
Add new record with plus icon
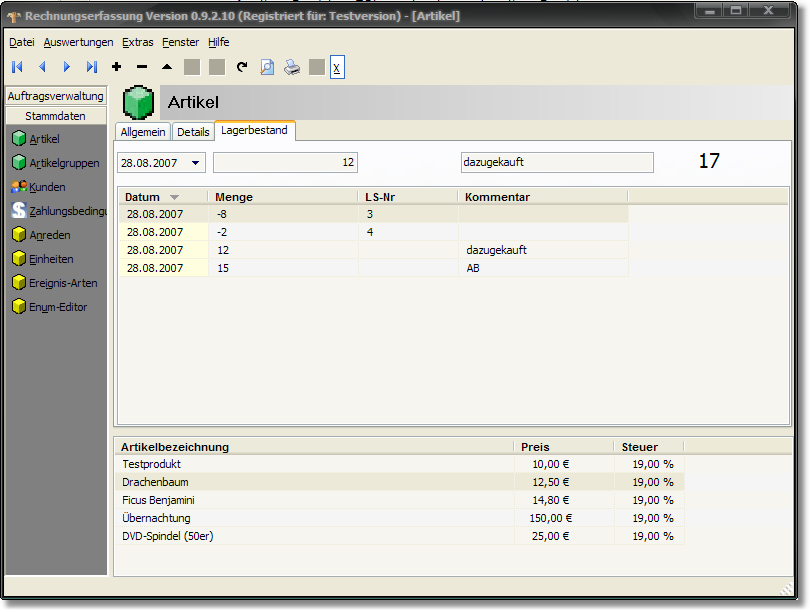[x=117, y=67]
